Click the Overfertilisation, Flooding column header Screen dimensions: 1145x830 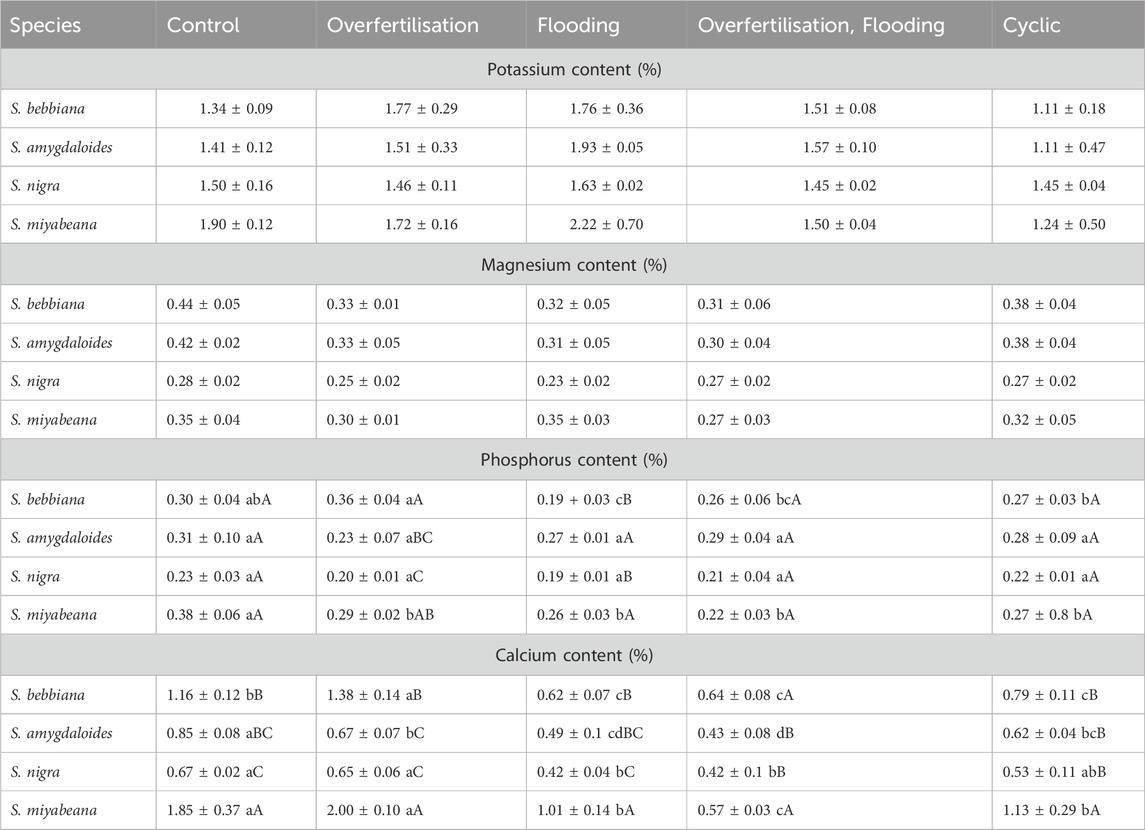point(821,25)
